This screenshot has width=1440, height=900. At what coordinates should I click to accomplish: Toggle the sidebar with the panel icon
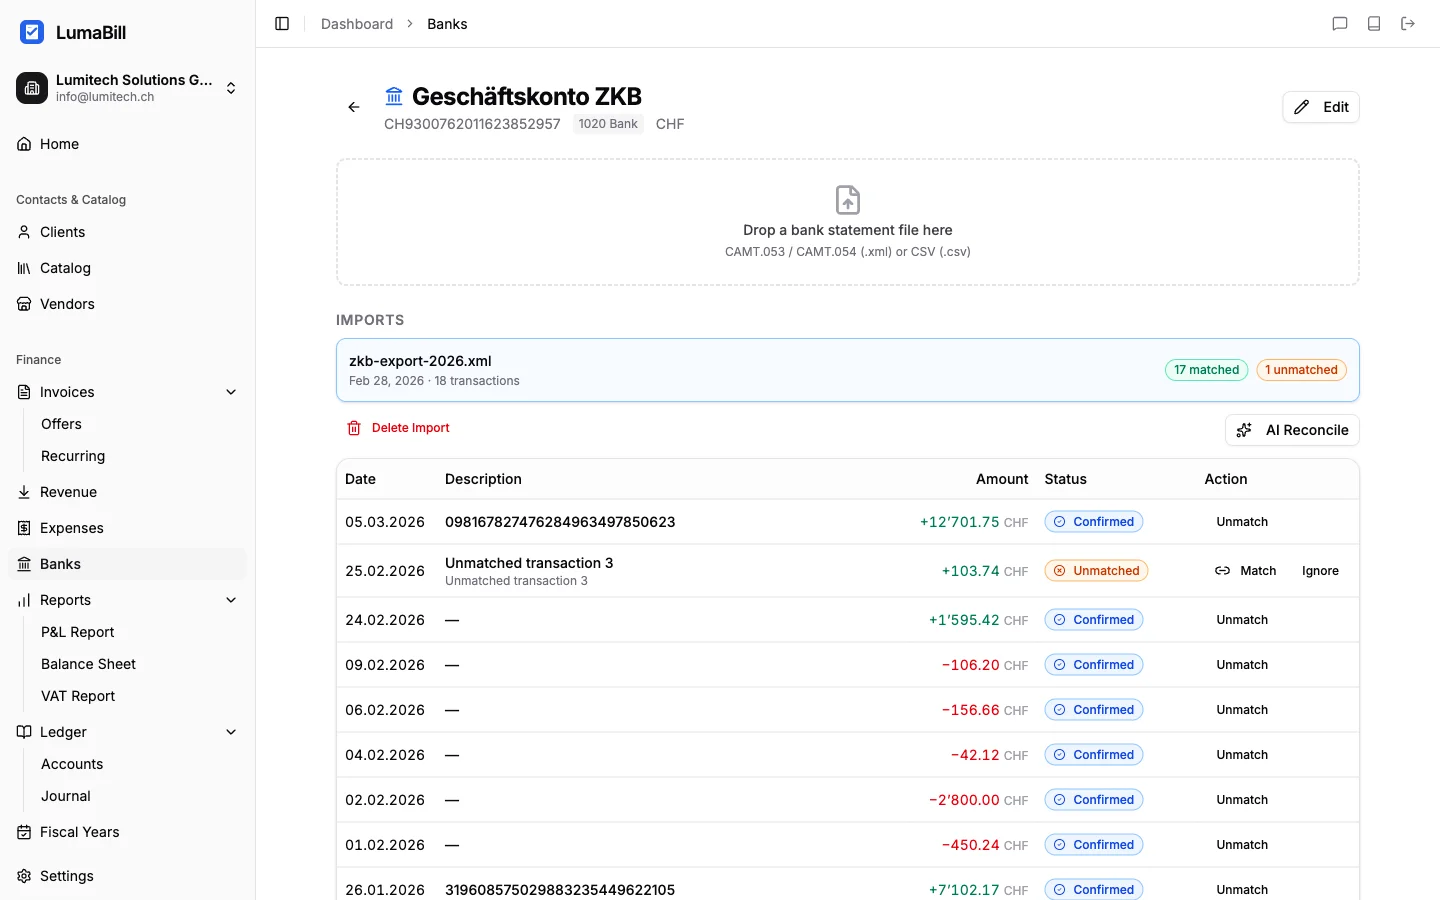point(281,23)
